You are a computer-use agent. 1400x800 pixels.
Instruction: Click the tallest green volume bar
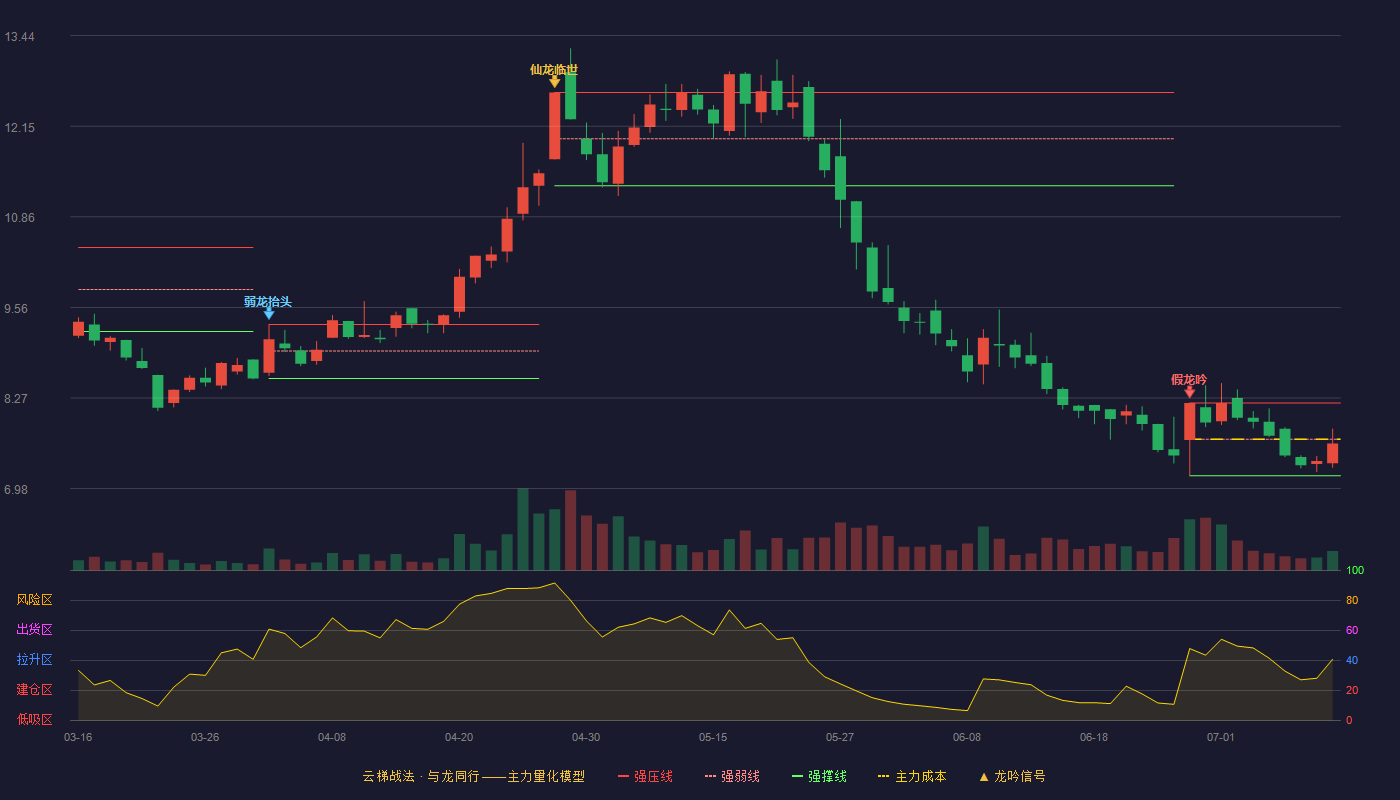pyautogui.click(x=522, y=529)
